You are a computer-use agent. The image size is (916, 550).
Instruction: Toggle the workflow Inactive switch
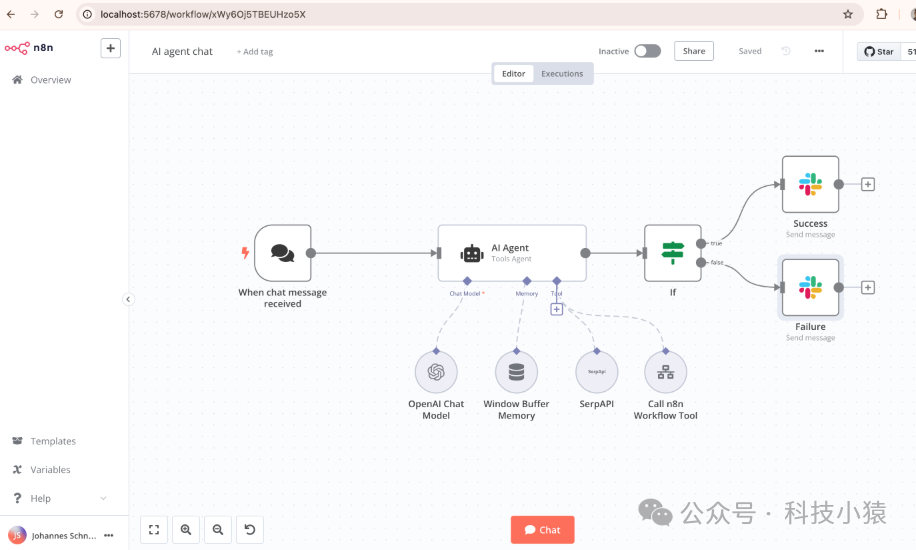[647, 51]
